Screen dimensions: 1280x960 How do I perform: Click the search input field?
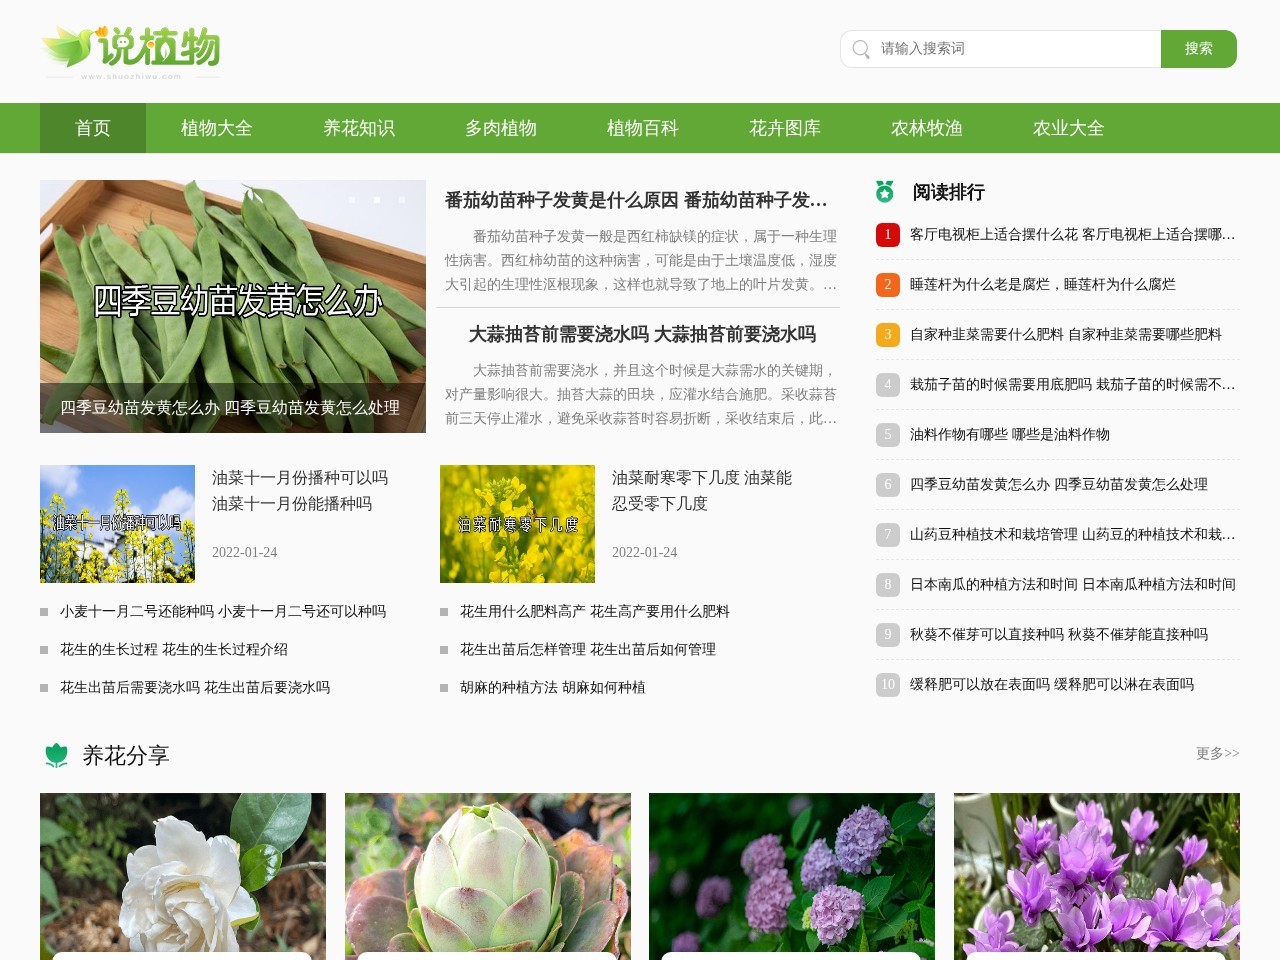(x=1000, y=47)
